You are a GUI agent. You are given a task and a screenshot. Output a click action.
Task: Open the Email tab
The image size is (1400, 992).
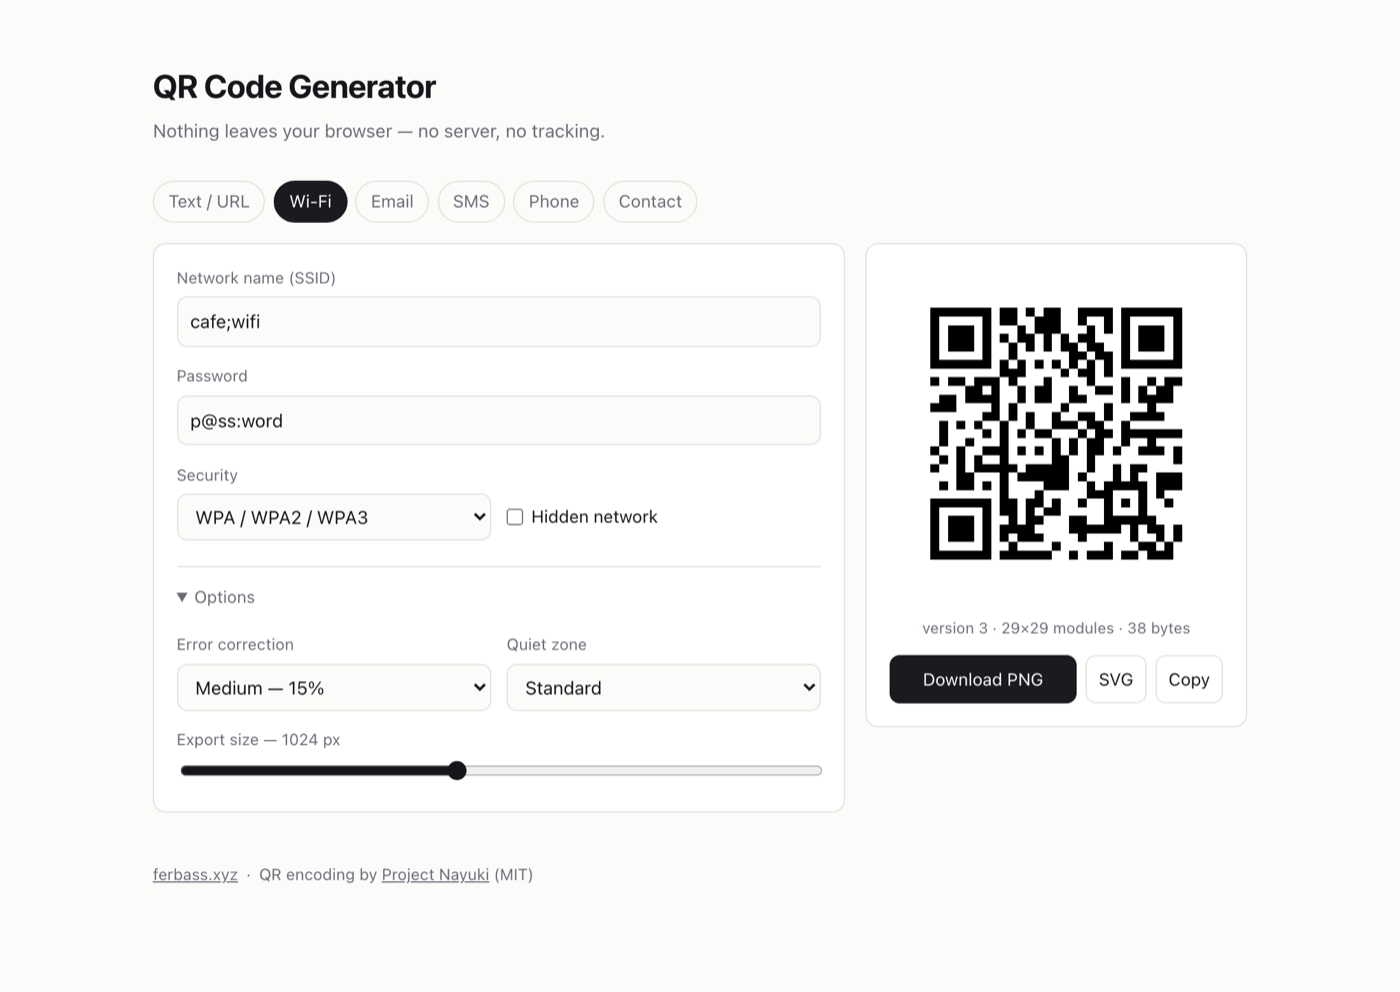(392, 201)
